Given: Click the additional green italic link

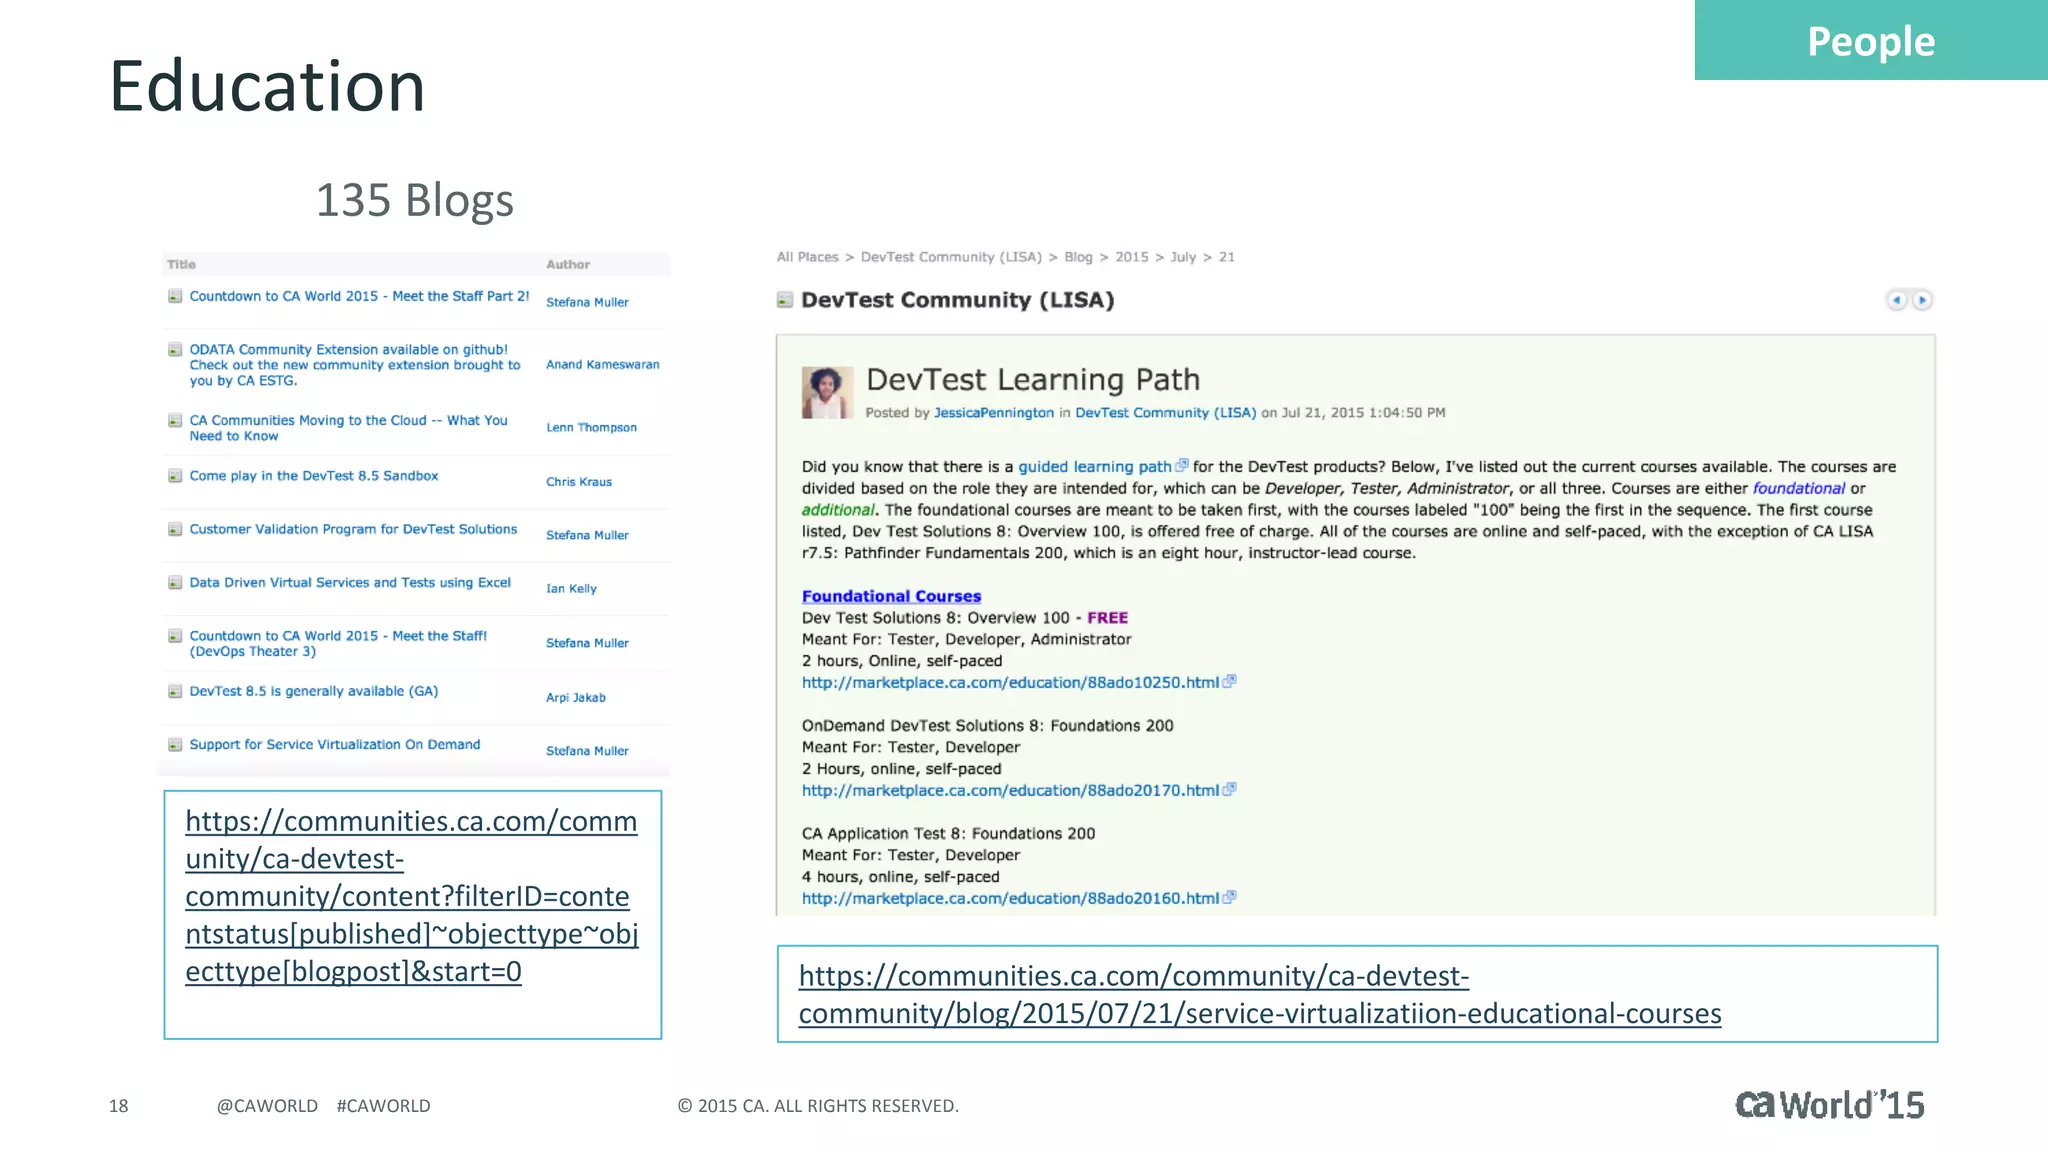Looking at the screenshot, I should coord(837,510).
